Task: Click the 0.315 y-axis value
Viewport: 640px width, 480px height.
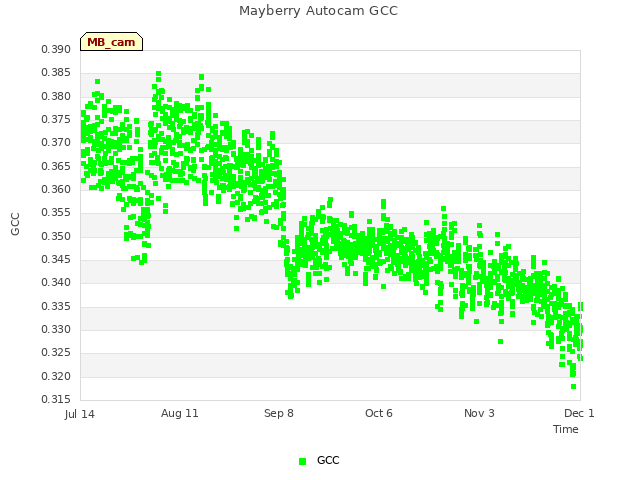Action: pos(56,399)
